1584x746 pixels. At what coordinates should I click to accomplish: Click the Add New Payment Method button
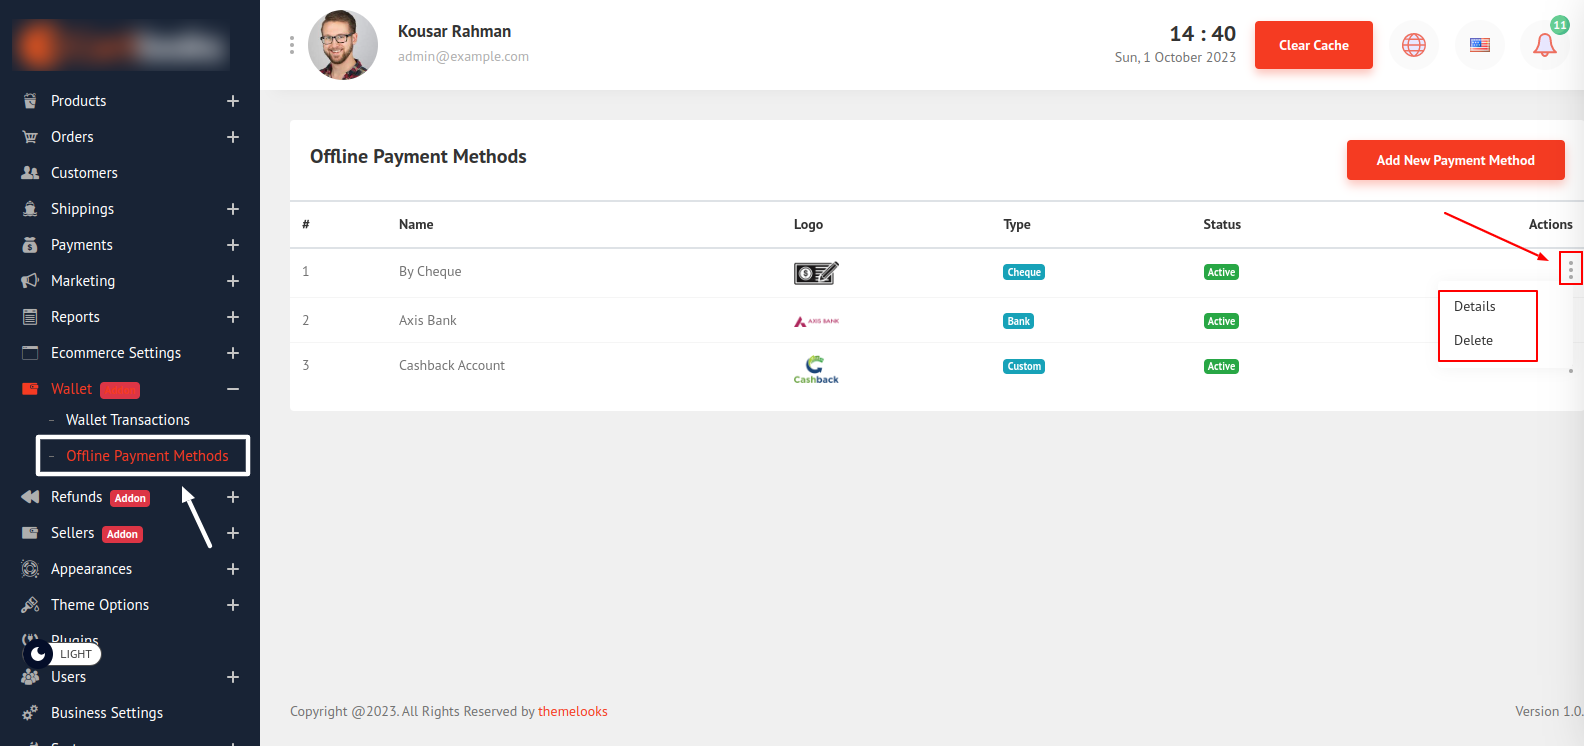1455,160
